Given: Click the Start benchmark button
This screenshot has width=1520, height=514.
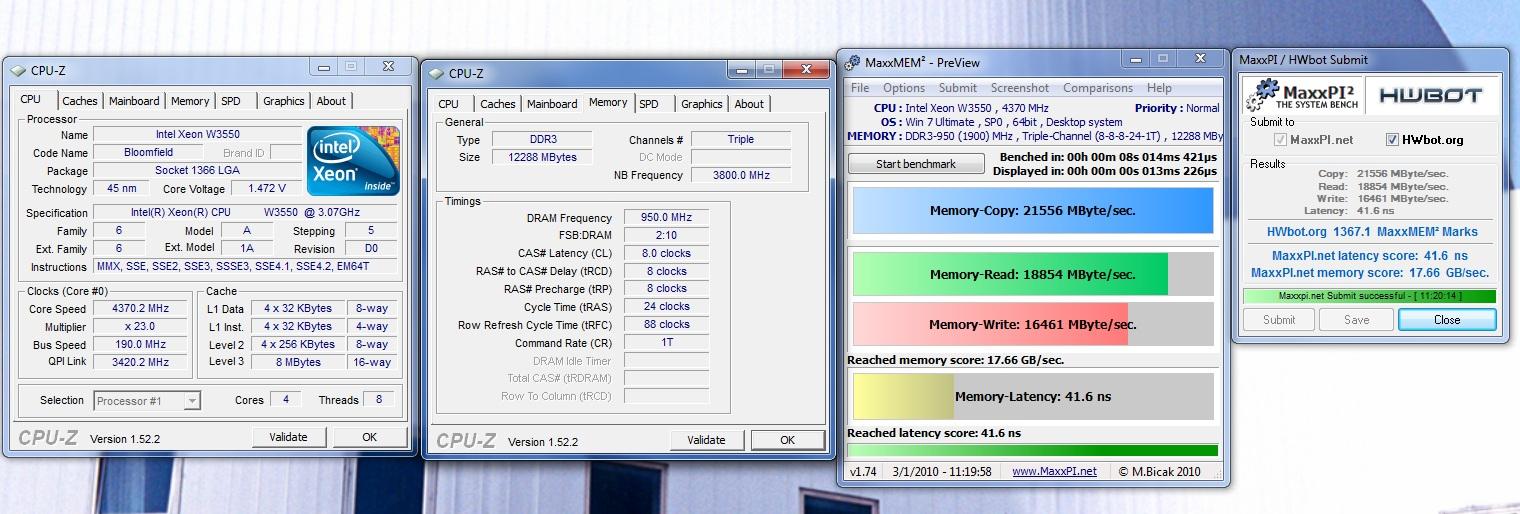Looking at the screenshot, I should 916,164.
